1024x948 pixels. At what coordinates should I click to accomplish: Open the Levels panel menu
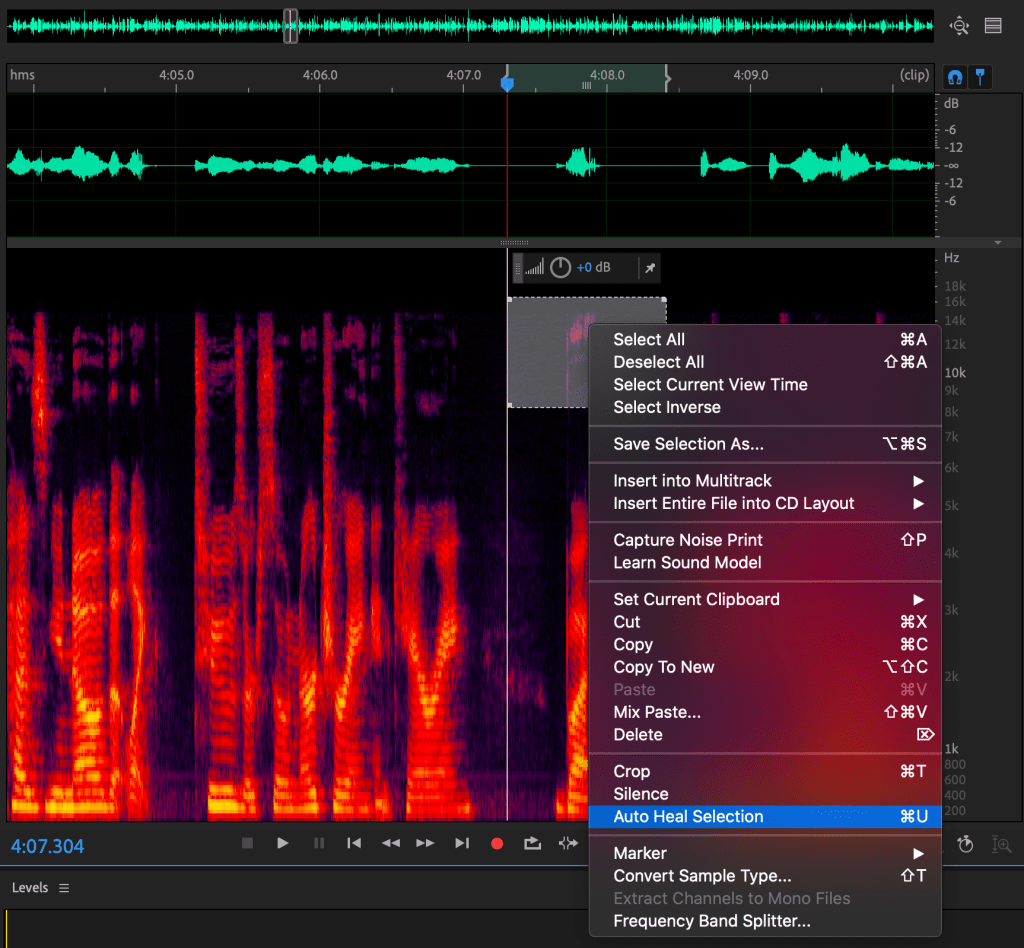pos(64,888)
